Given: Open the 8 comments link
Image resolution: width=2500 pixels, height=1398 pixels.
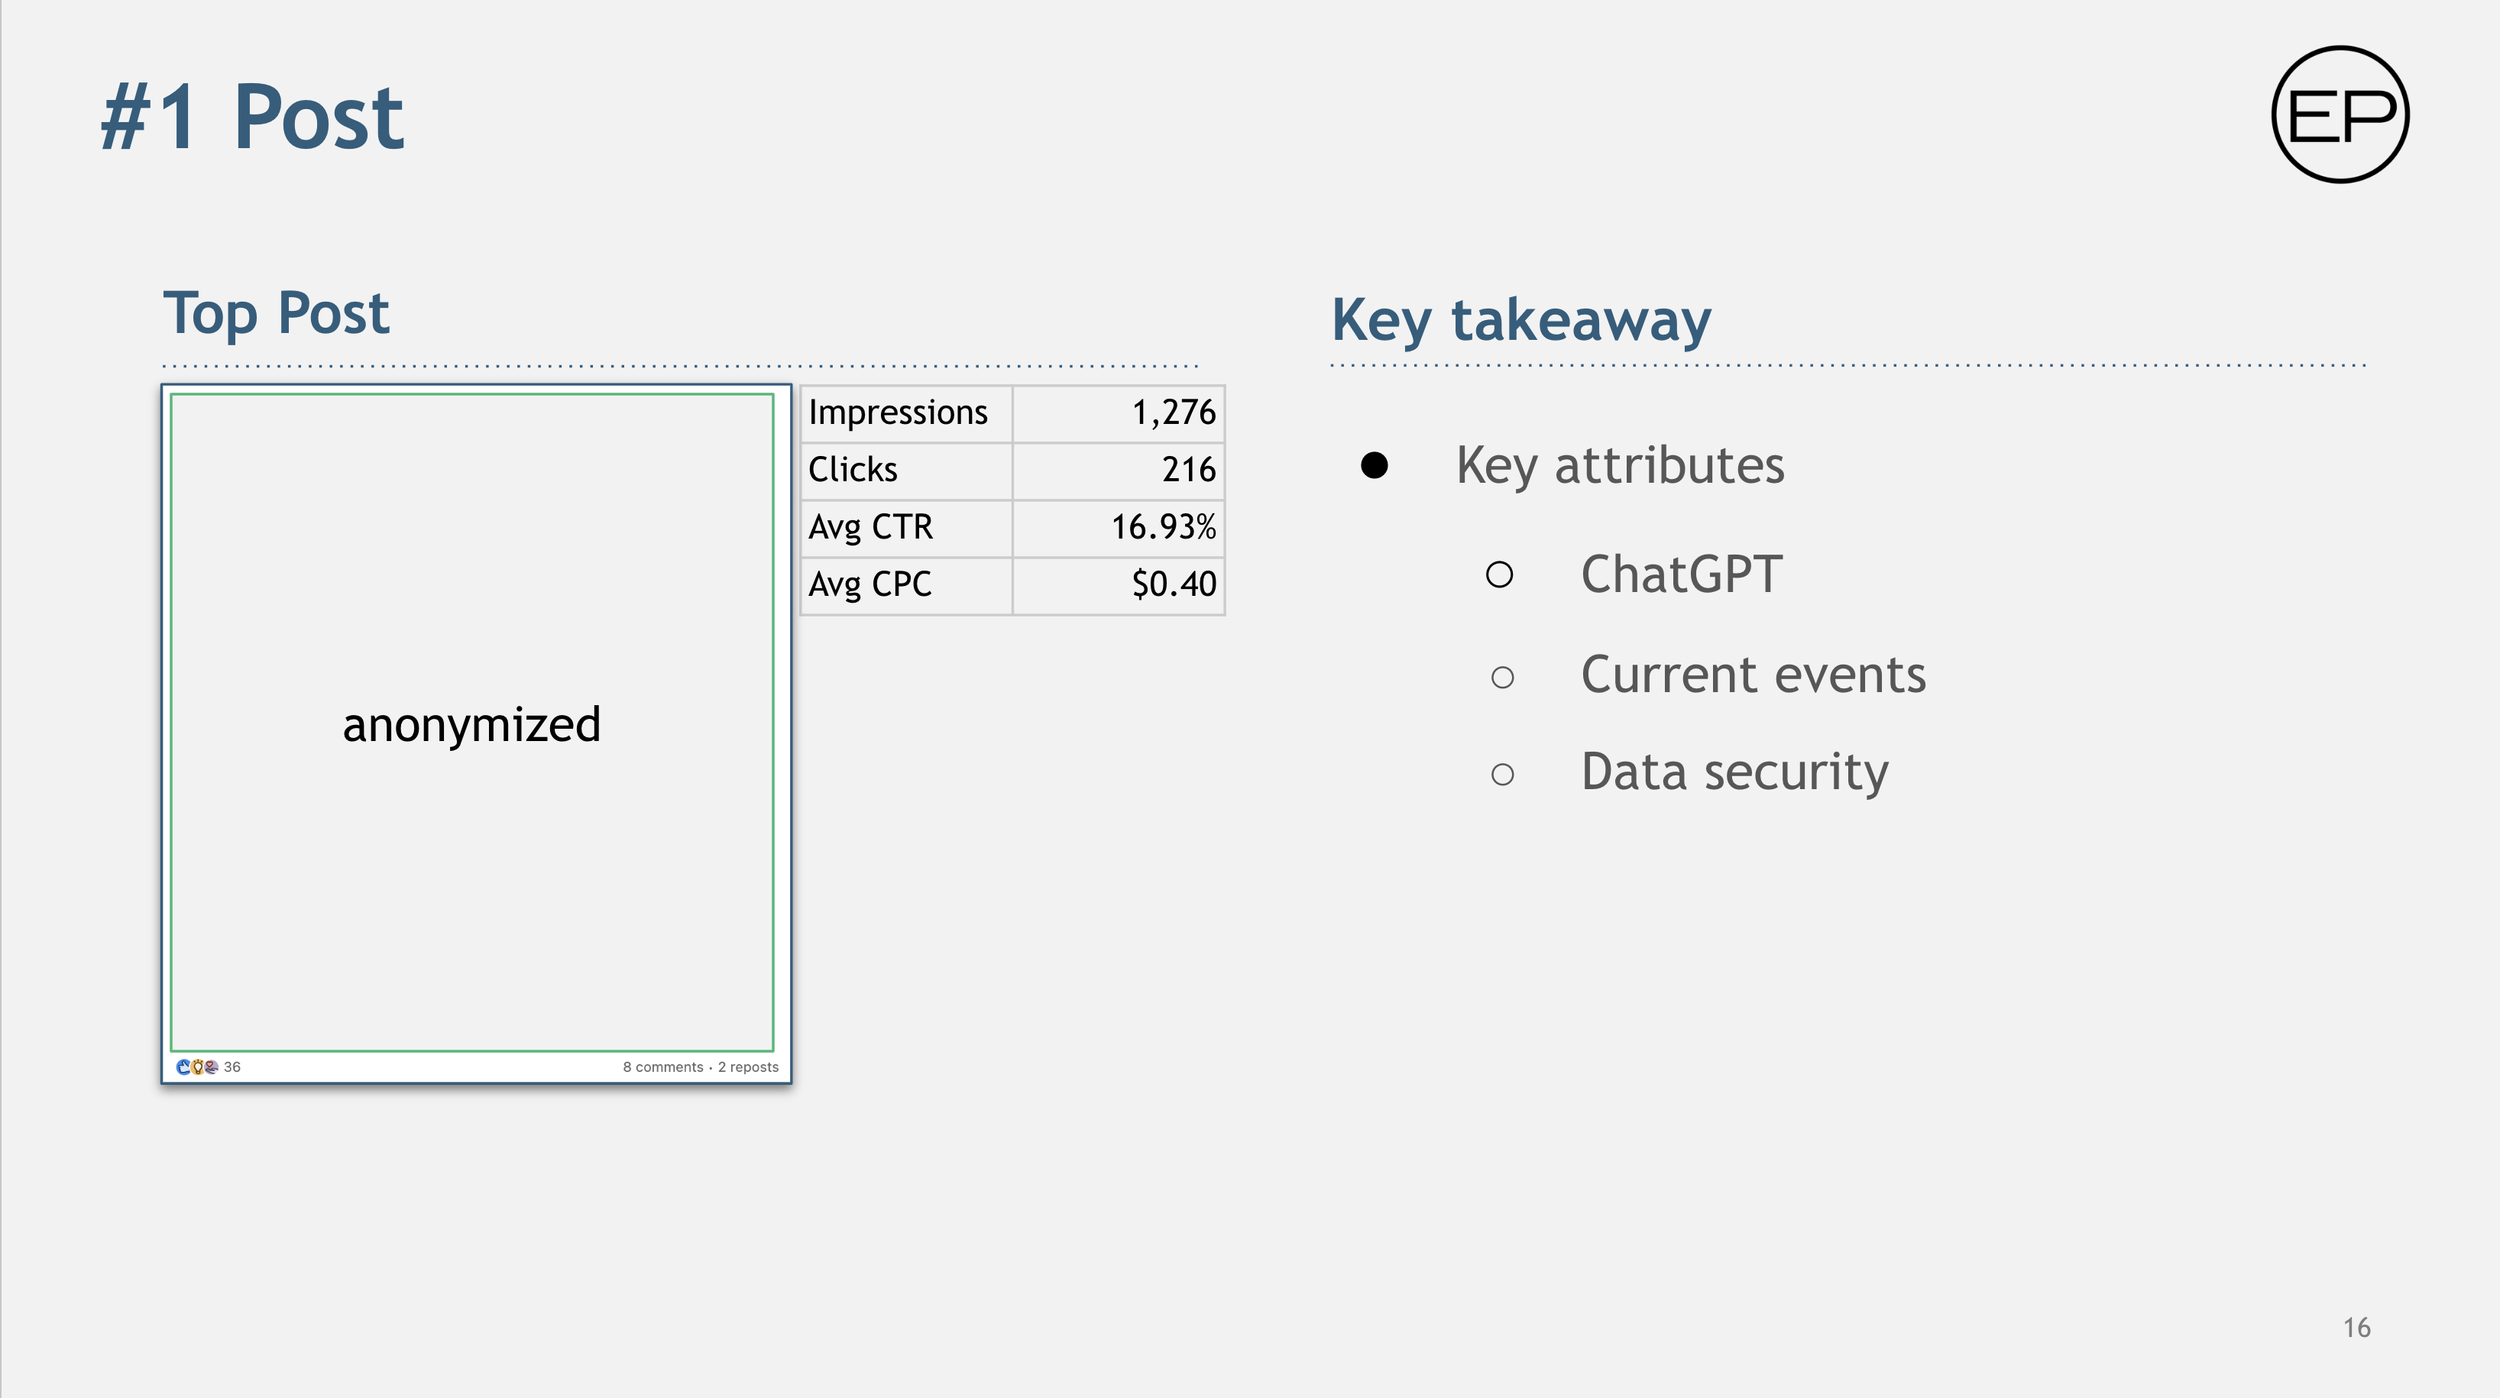Looking at the screenshot, I should 663,1067.
